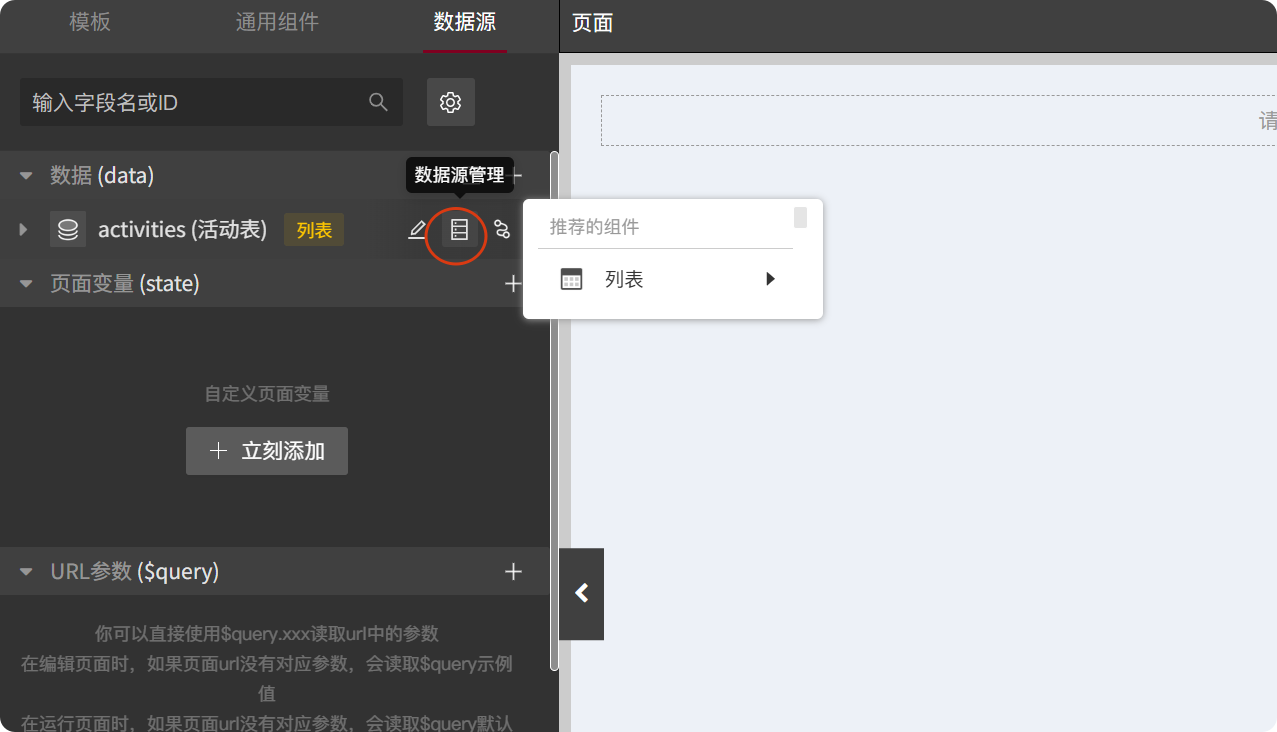Click the database icon next to activities
This screenshot has width=1277, height=732.
(x=68, y=229)
